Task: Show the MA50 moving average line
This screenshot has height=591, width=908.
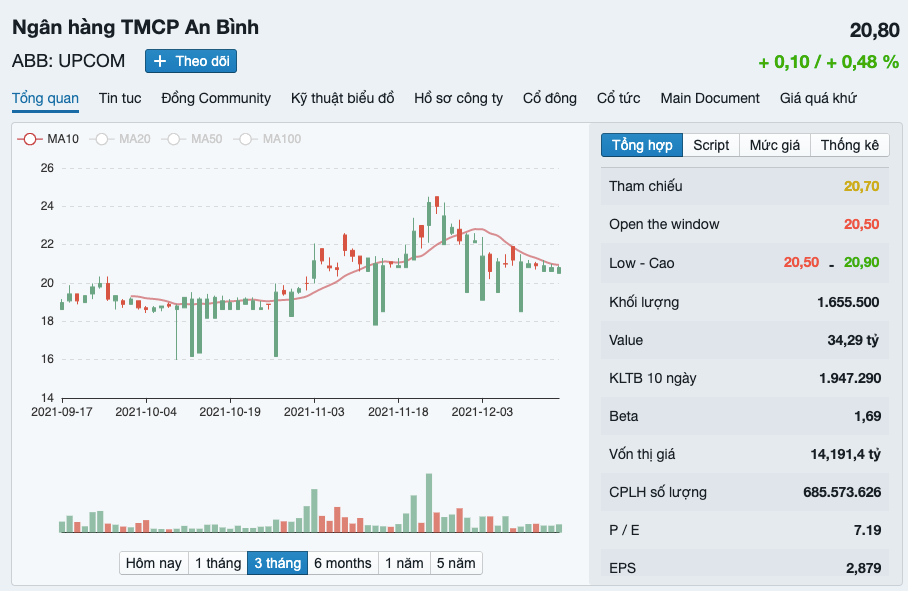Action: [x=174, y=139]
